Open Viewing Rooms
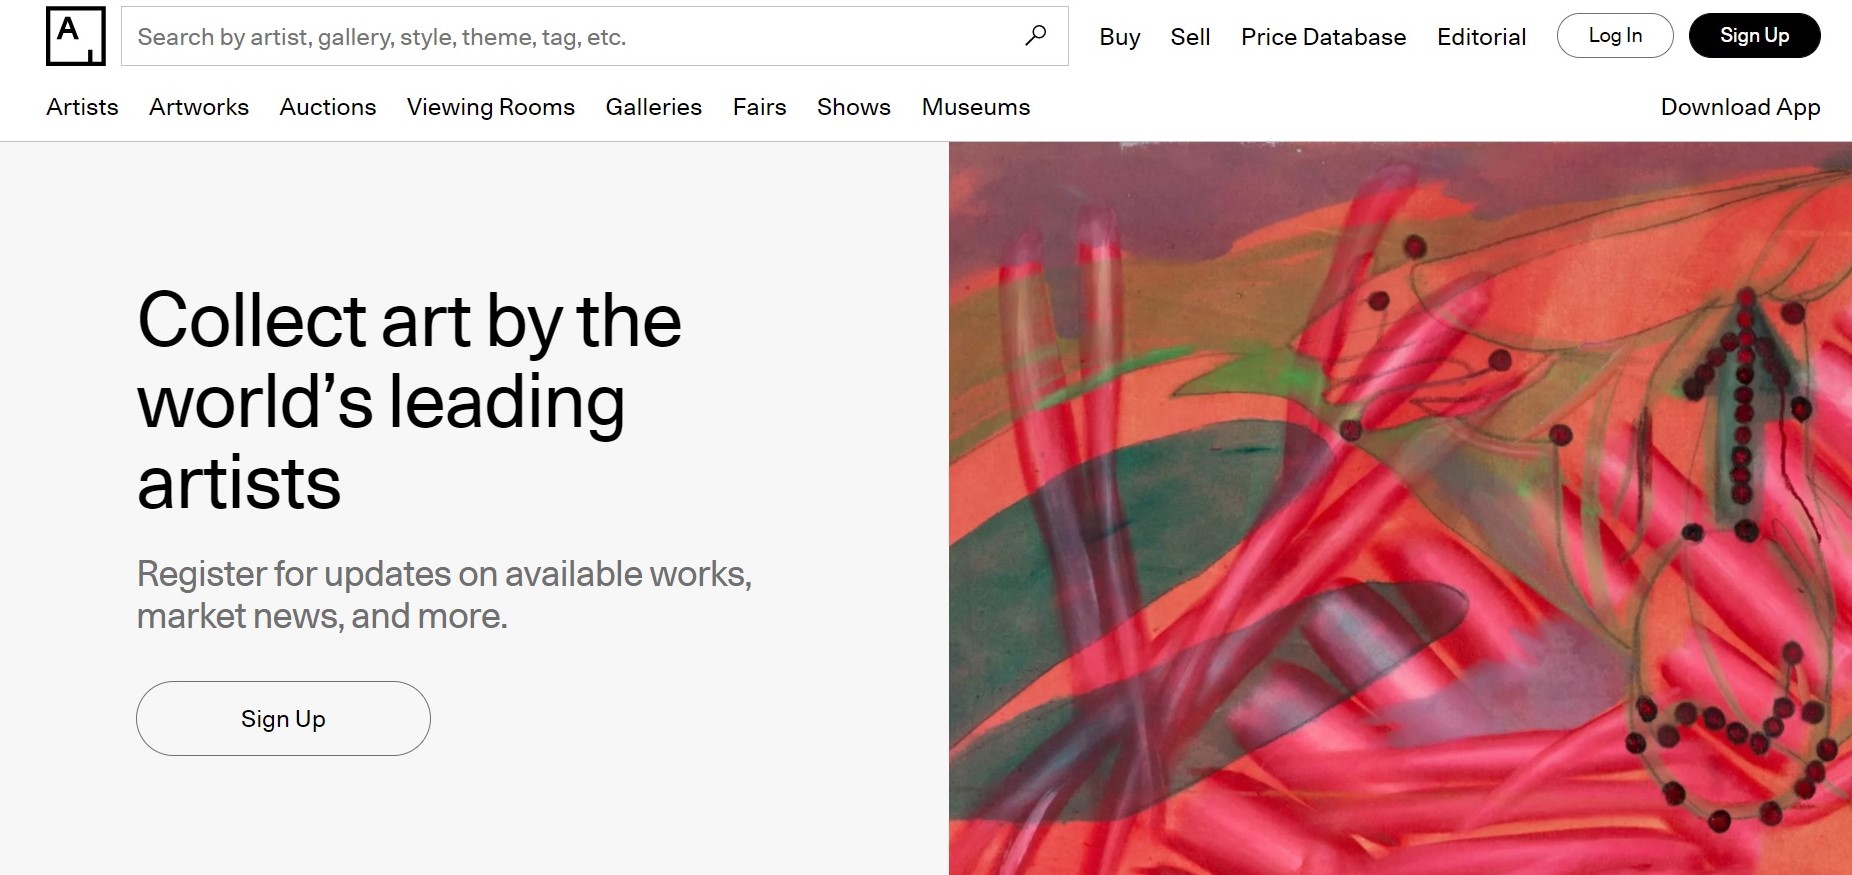1852x875 pixels. (x=491, y=107)
